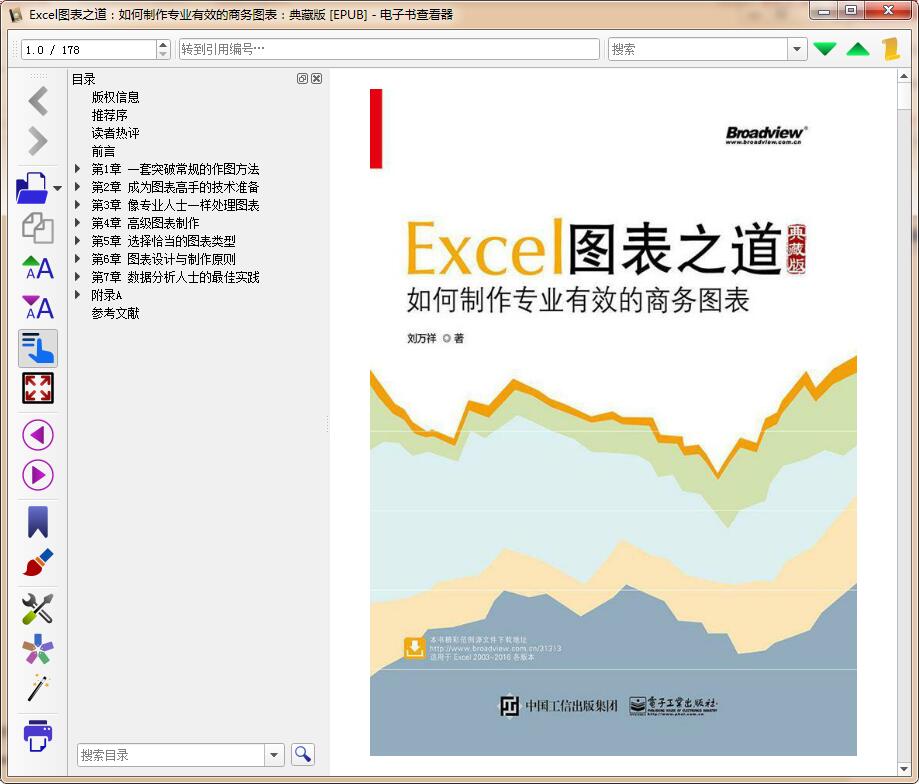The image size is (919, 784).
Task: Go to the next page with the purple circle arrow
Action: pos(38,475)
